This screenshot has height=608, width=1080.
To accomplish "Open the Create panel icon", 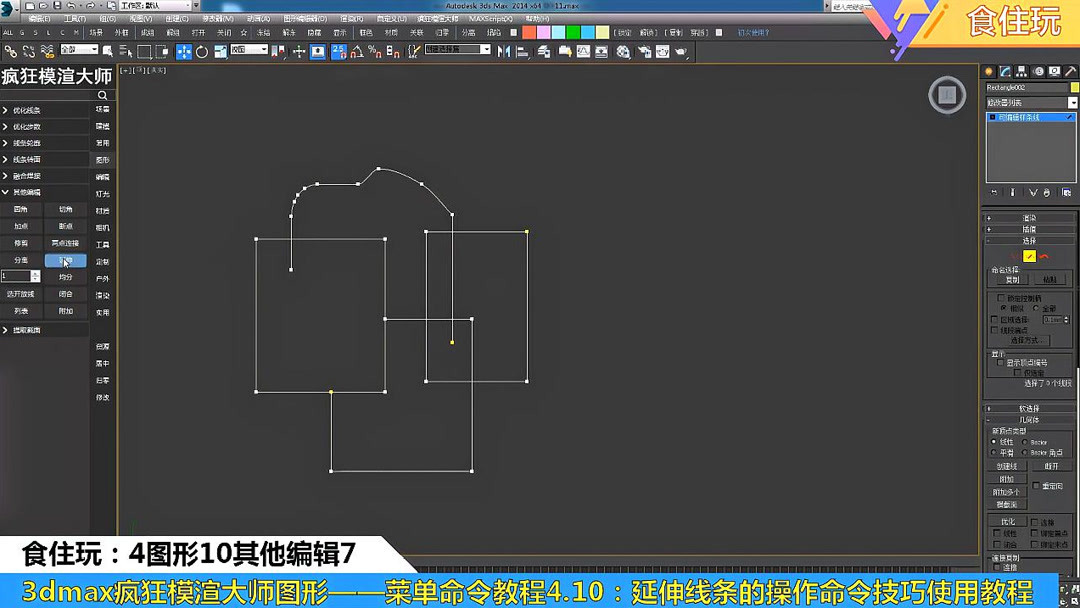I will [x=989, y=71].
